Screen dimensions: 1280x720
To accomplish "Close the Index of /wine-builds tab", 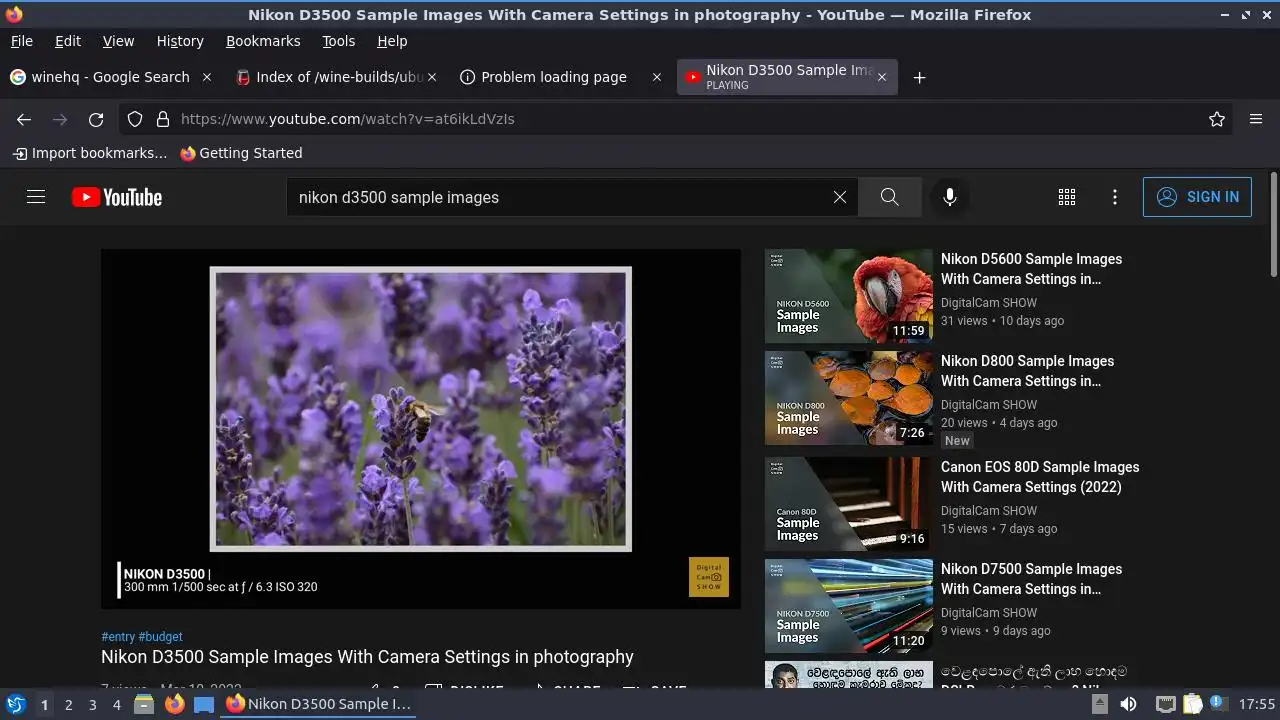I will tap(432, 77).
